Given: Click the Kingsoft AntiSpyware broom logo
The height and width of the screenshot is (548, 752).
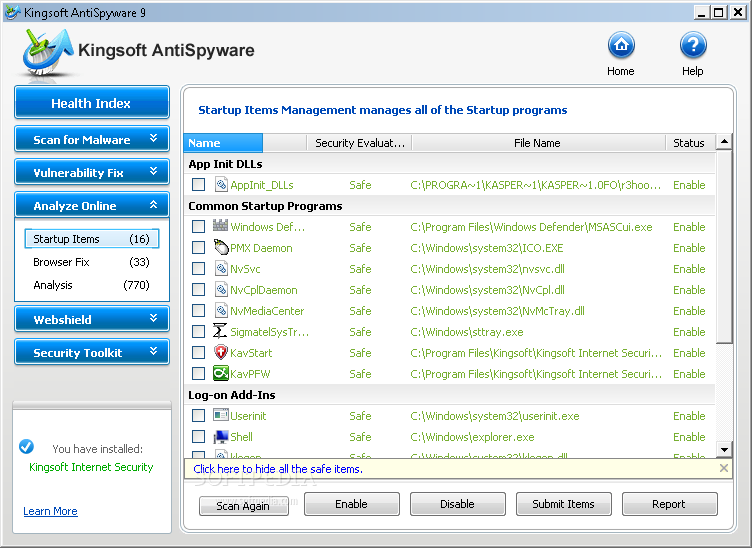Looking at the screenshot, I should pyautogui.click(x=47, y=51).
